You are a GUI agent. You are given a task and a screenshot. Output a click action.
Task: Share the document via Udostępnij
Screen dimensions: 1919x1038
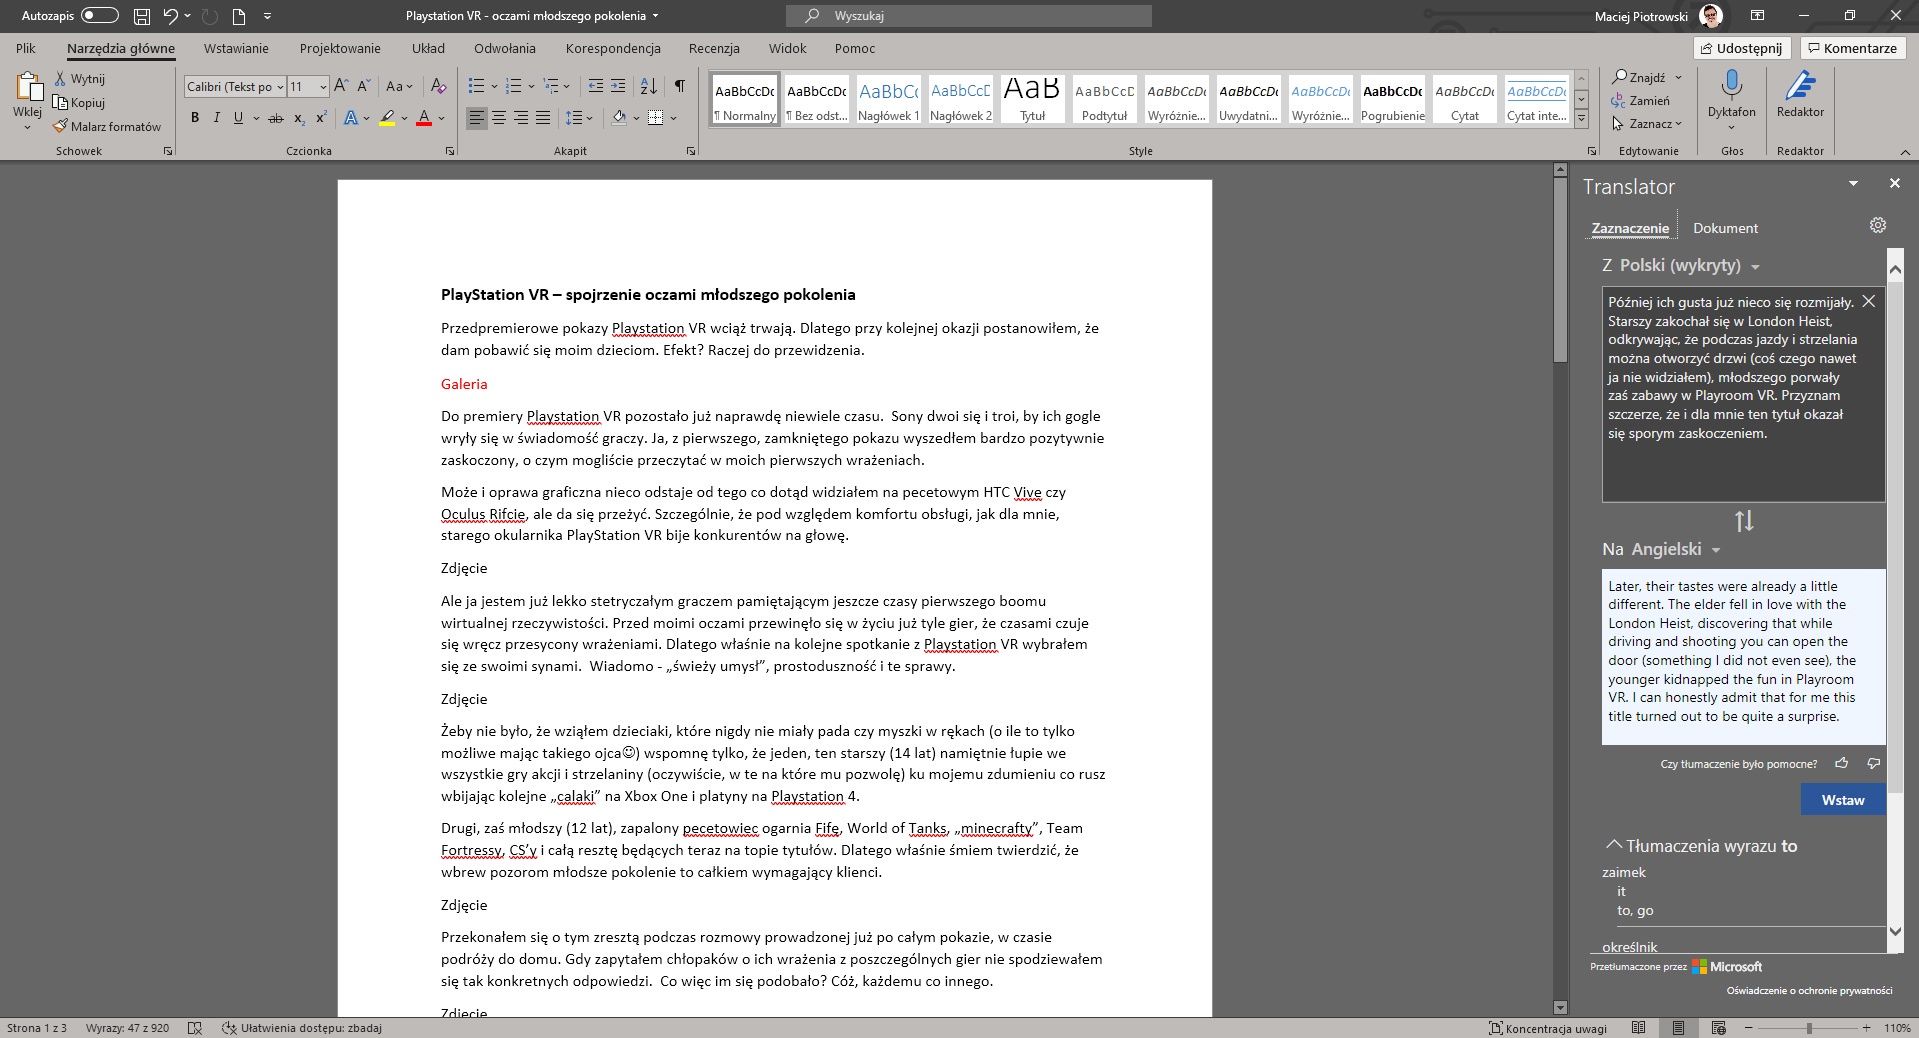[x=1742, y=48]
